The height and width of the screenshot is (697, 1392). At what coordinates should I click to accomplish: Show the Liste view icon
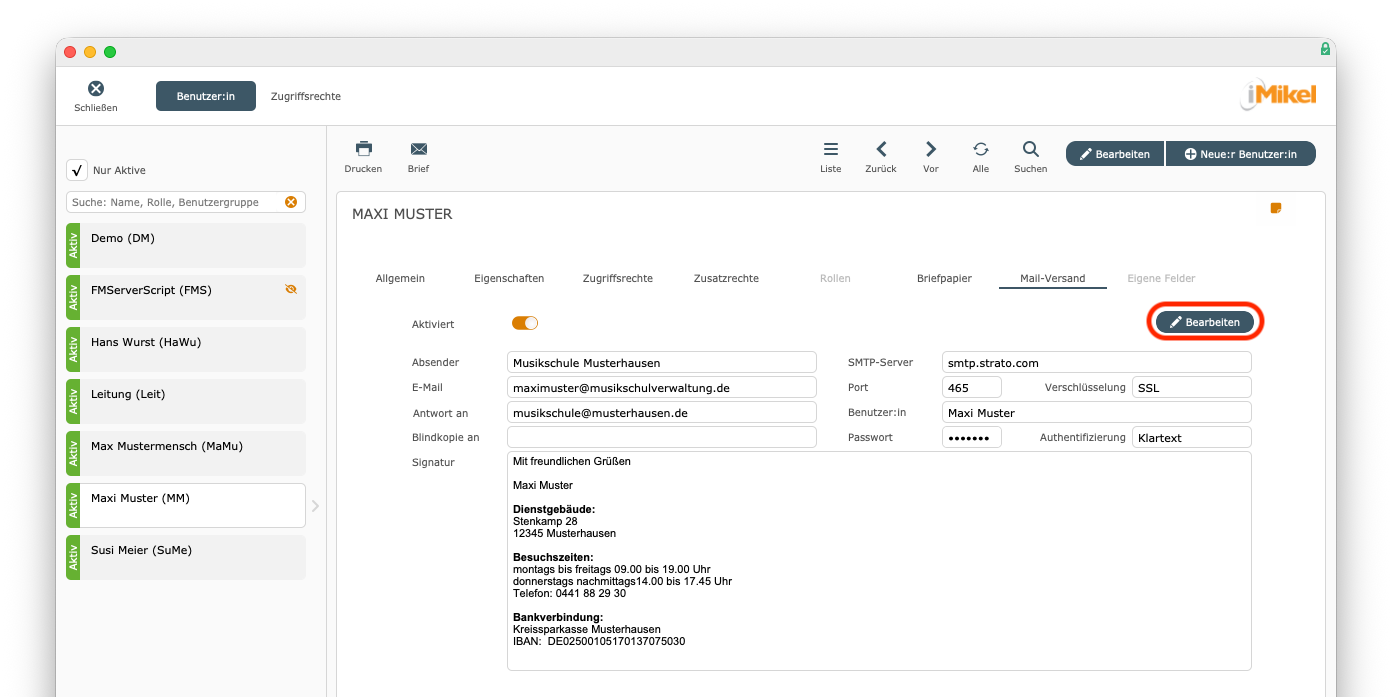coord(831,149)
